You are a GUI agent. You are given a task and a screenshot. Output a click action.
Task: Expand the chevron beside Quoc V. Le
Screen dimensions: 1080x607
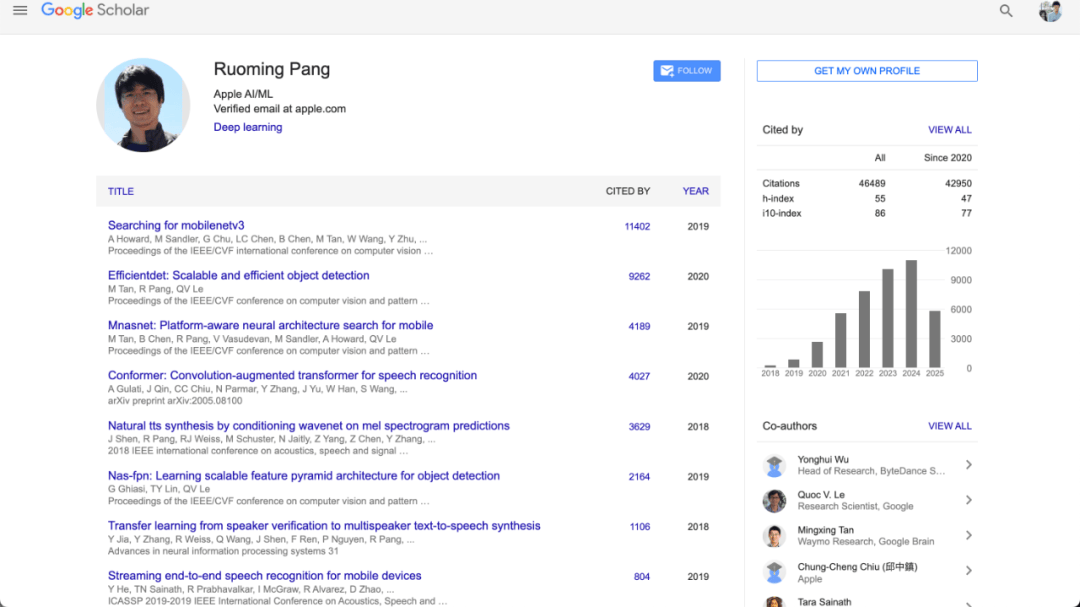(x=968, y=500)
